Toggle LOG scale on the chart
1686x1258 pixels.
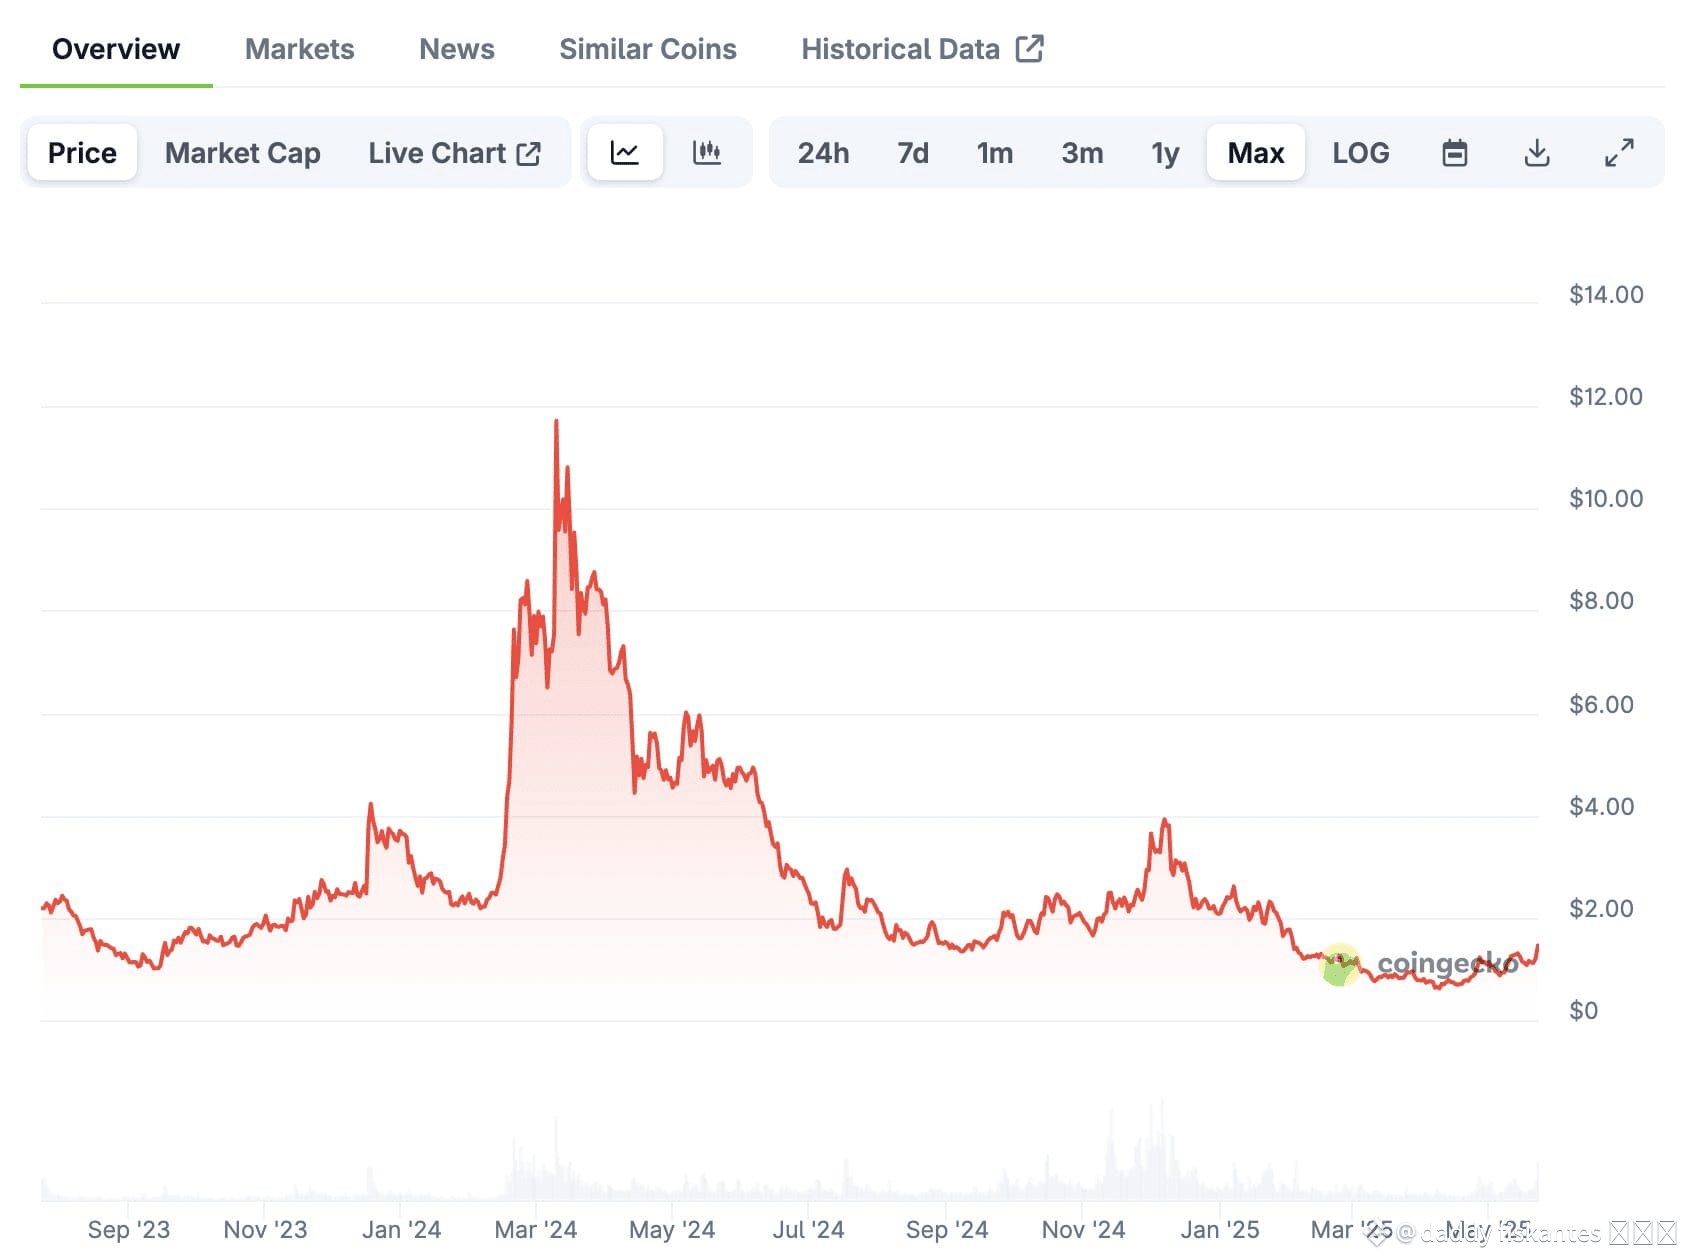pos(1361,153)
